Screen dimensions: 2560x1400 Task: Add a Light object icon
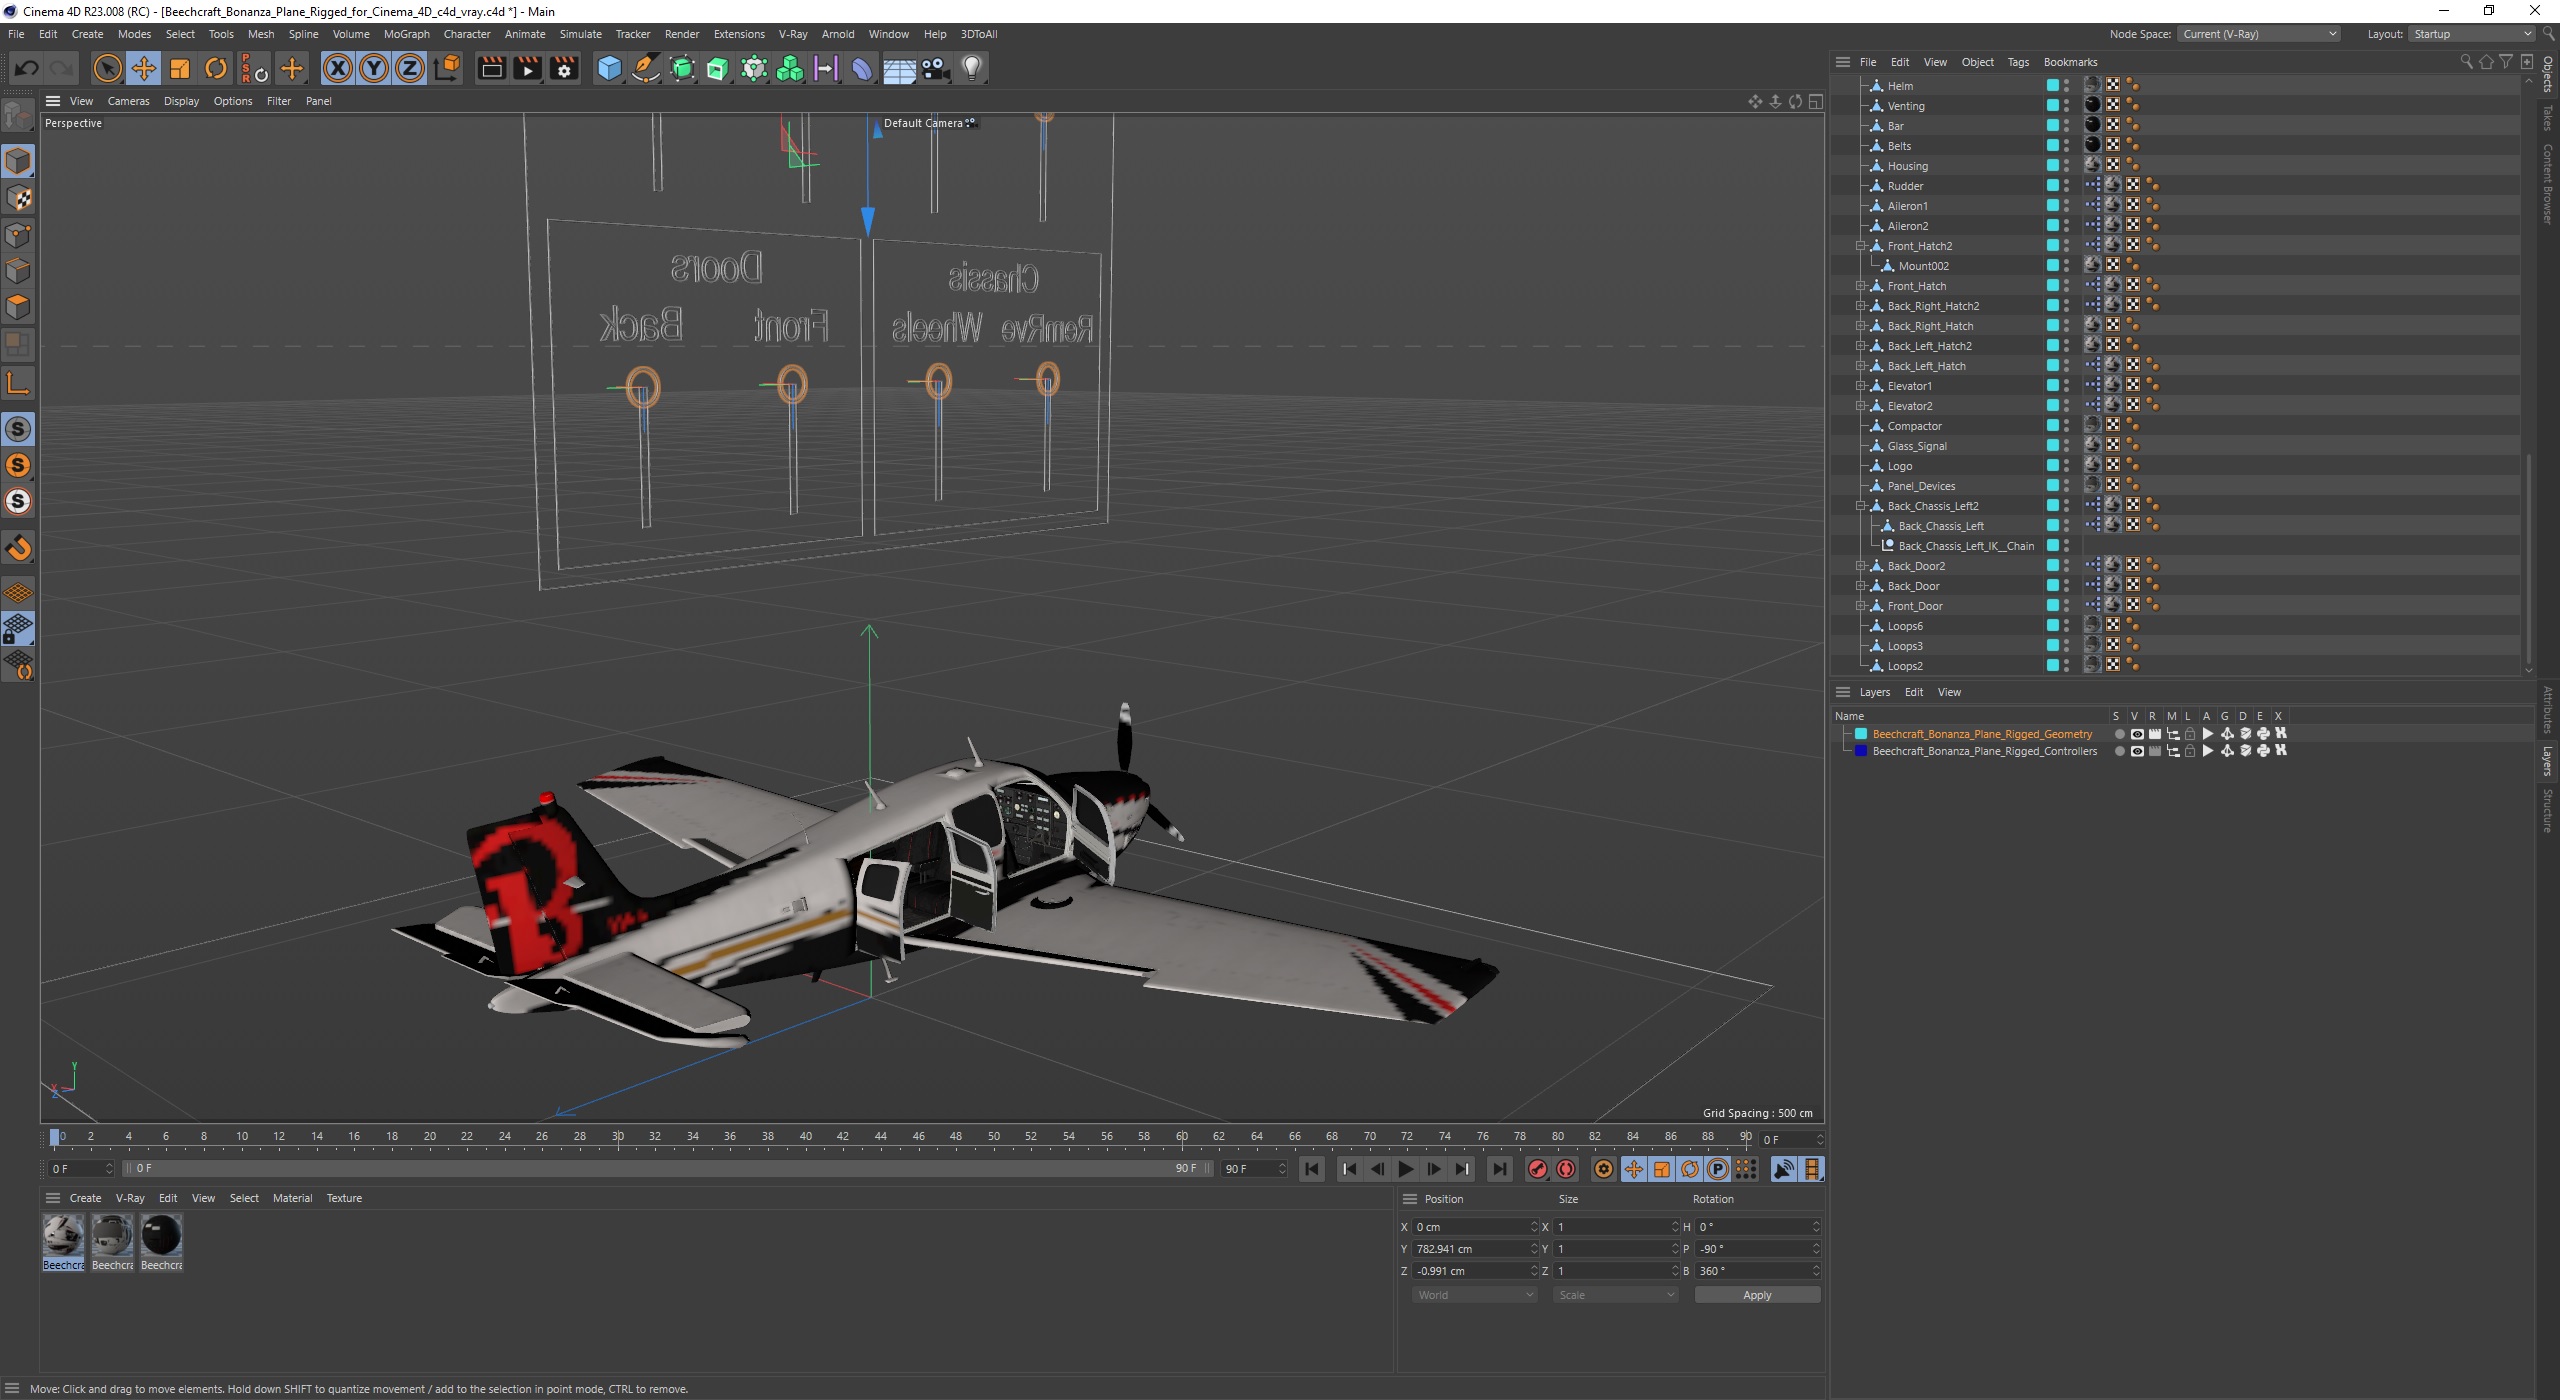point(972,68)
